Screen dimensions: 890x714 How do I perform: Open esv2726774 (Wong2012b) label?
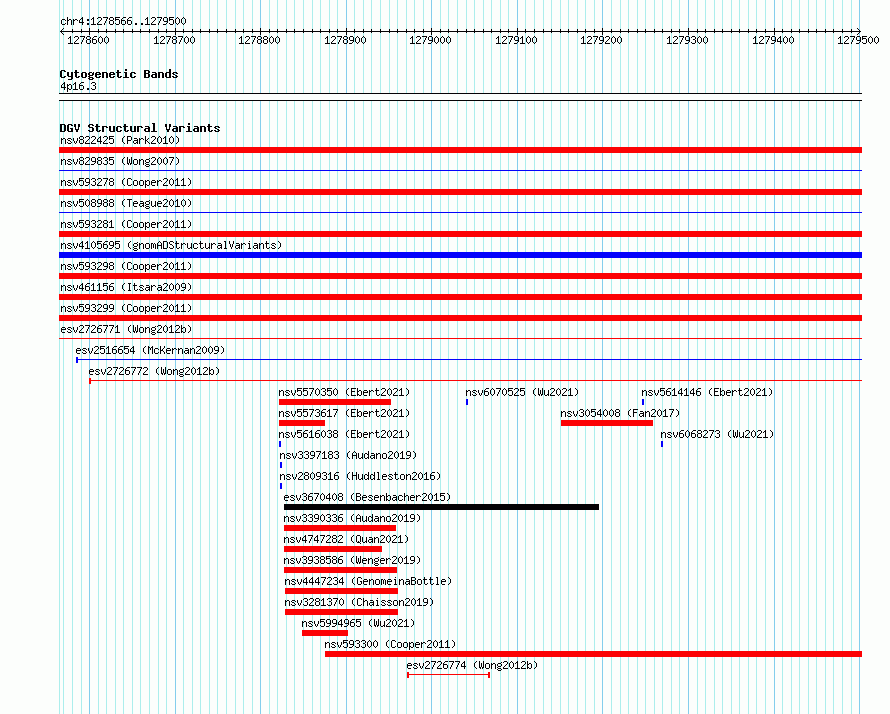point(472,665)
